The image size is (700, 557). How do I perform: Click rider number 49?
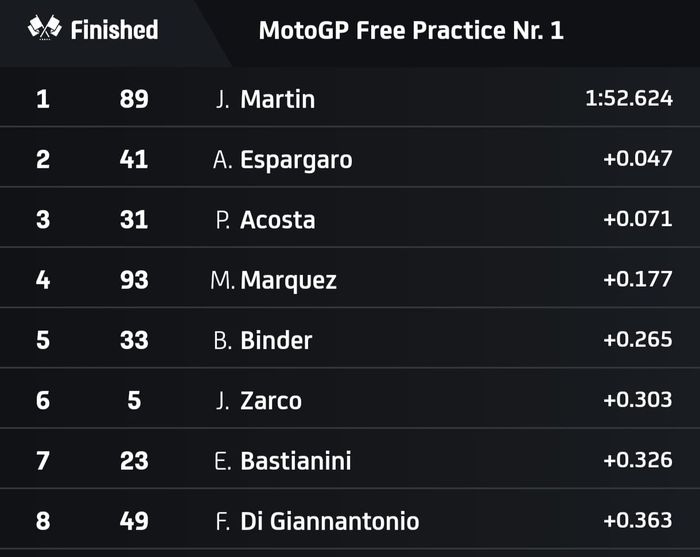(x=134, y=521)
